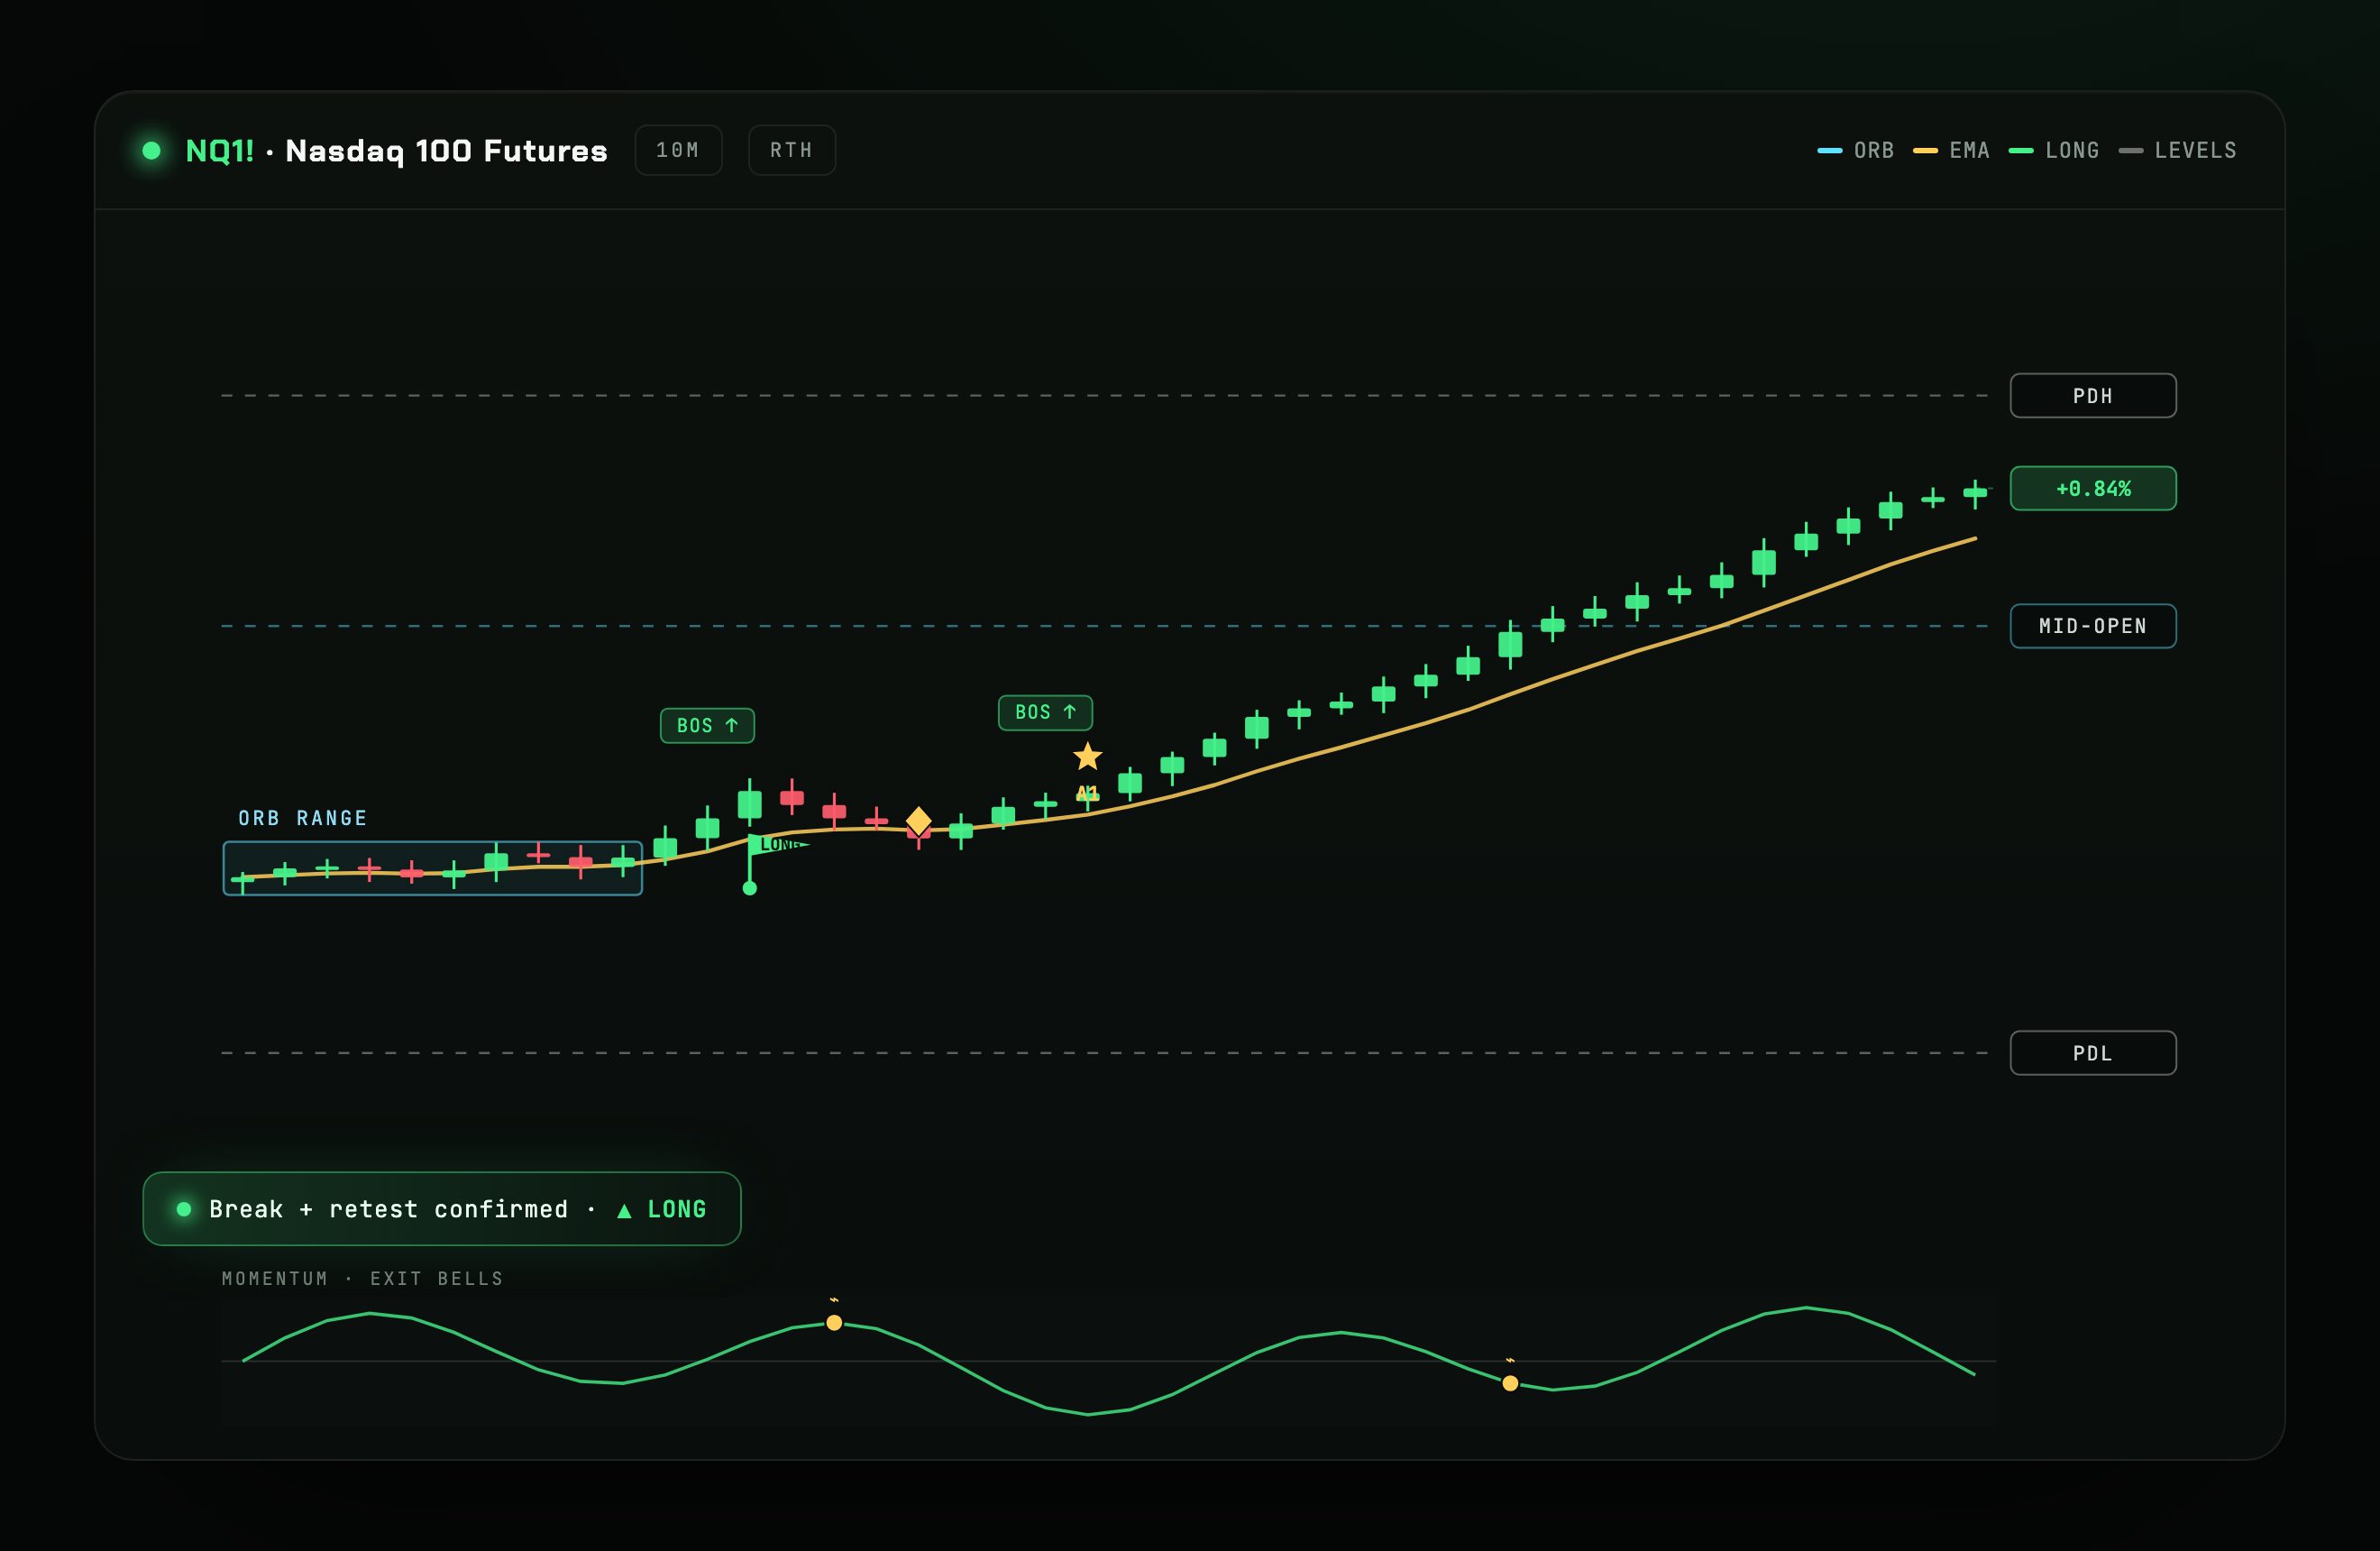Click the Nasdaq 100 Futures title
The image size is (2380, 1551).
446,151
